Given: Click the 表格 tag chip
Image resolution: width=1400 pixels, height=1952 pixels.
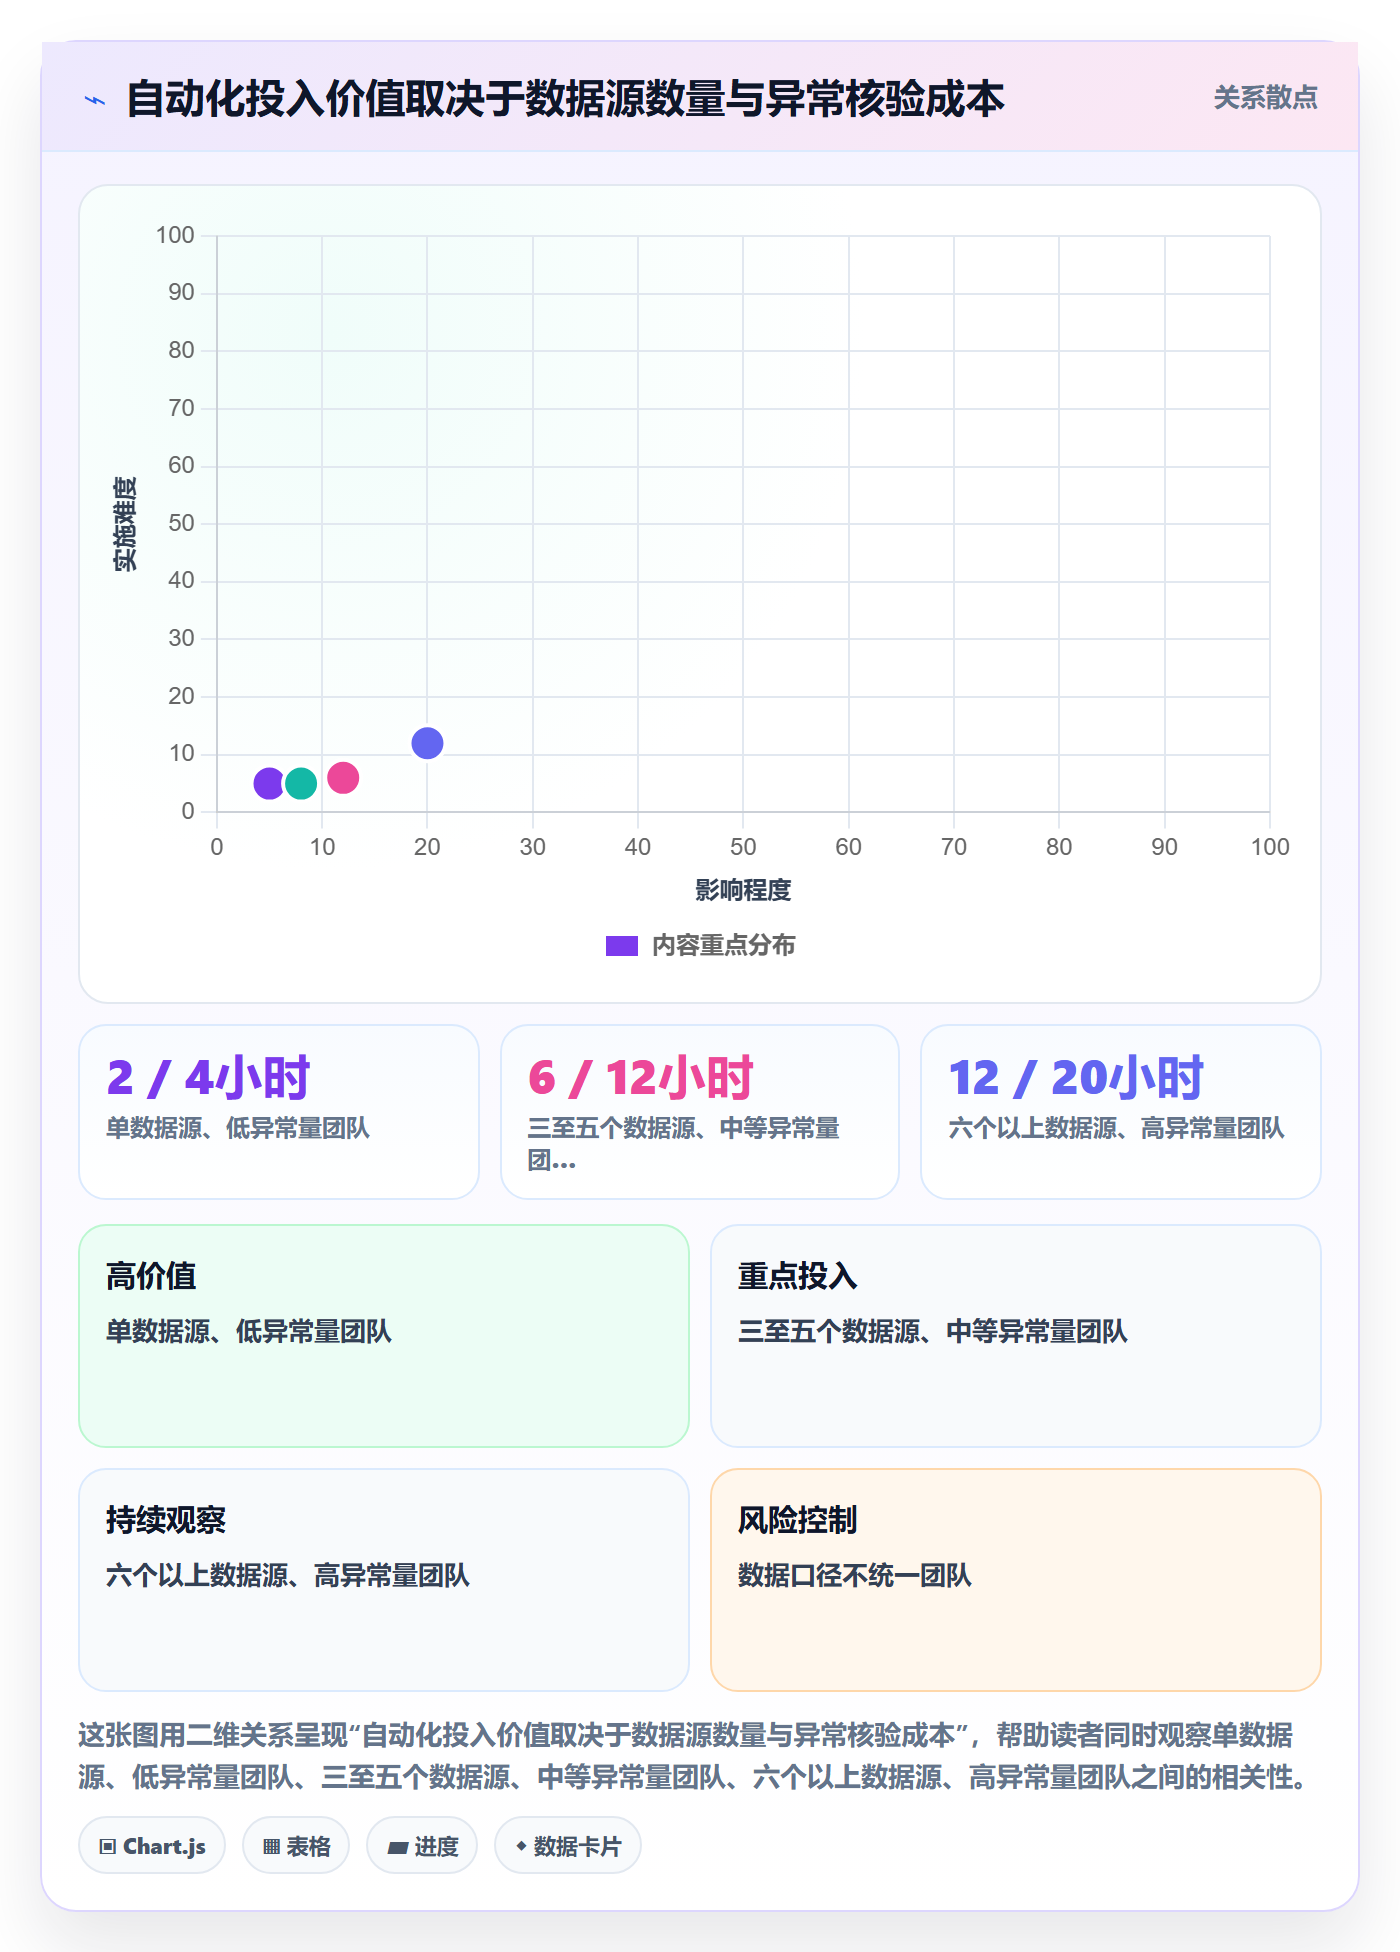Looking at the screenshot, I should pos(296,1846).
